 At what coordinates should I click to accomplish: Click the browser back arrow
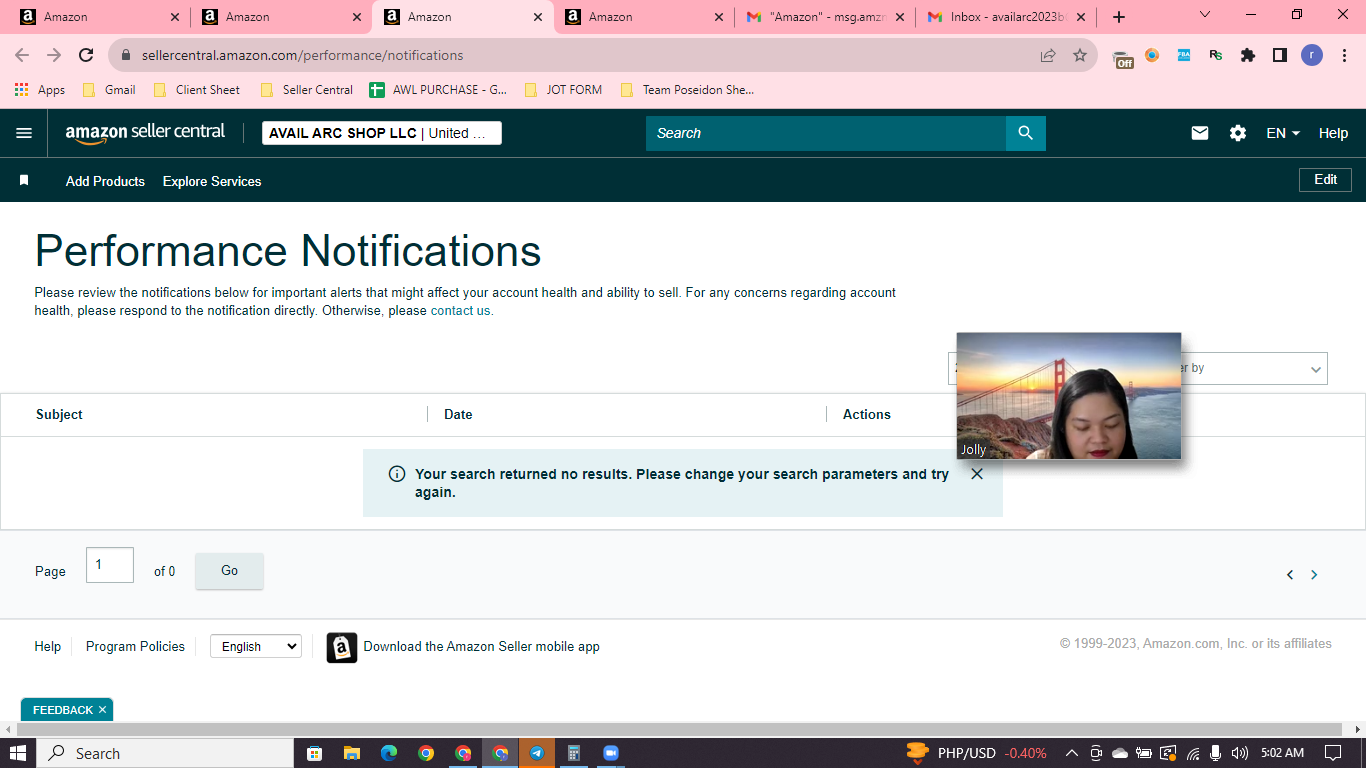pos(22,55)
